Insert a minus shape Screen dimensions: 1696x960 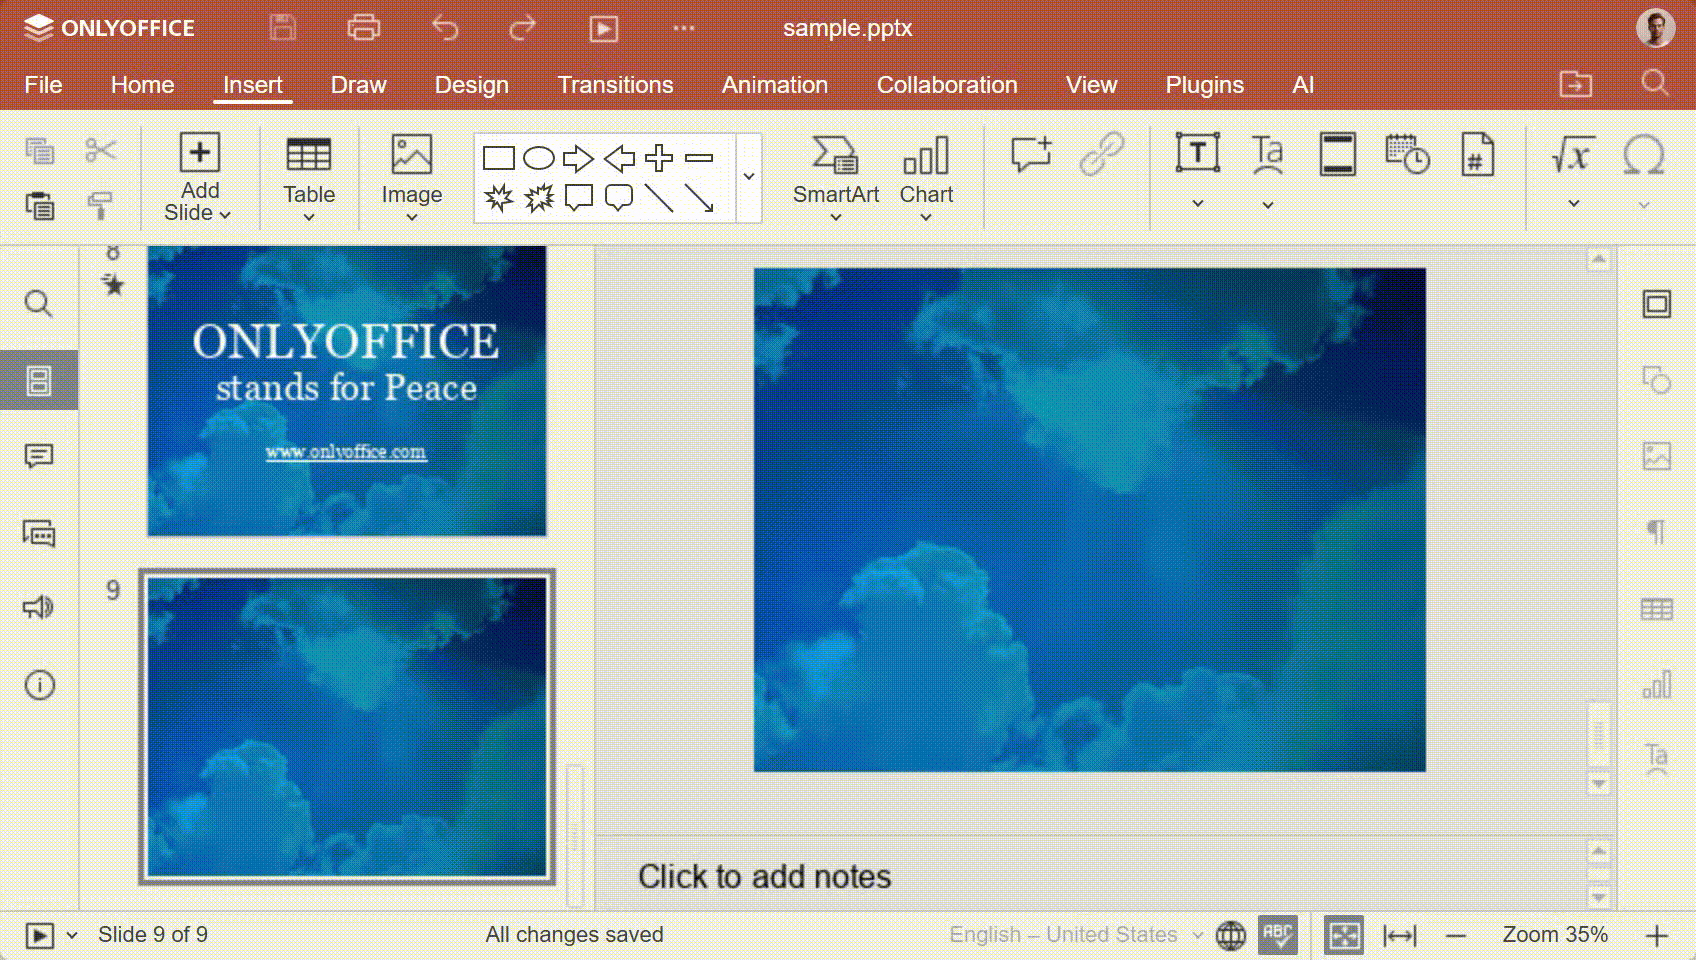coord(699,158)
